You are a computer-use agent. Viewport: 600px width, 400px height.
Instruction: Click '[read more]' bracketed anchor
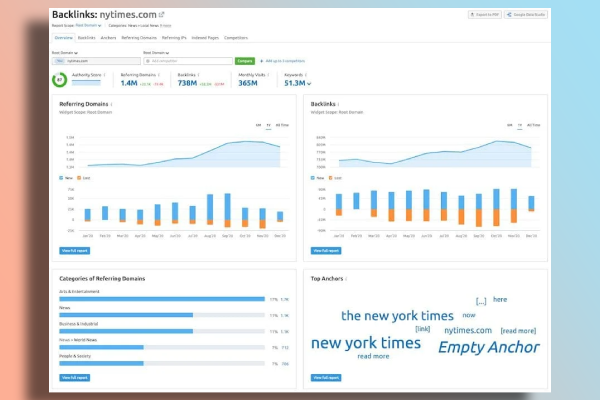click(518, 331)
